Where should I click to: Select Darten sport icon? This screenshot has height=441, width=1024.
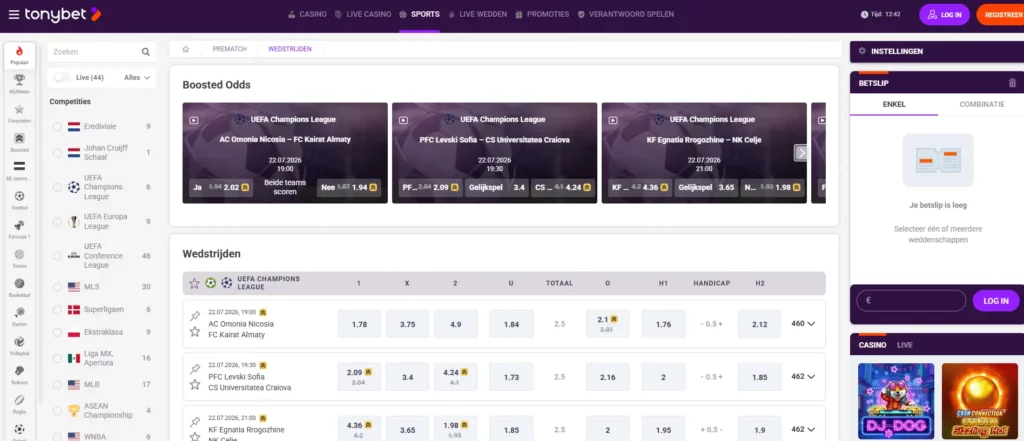[x=19, y=316]
